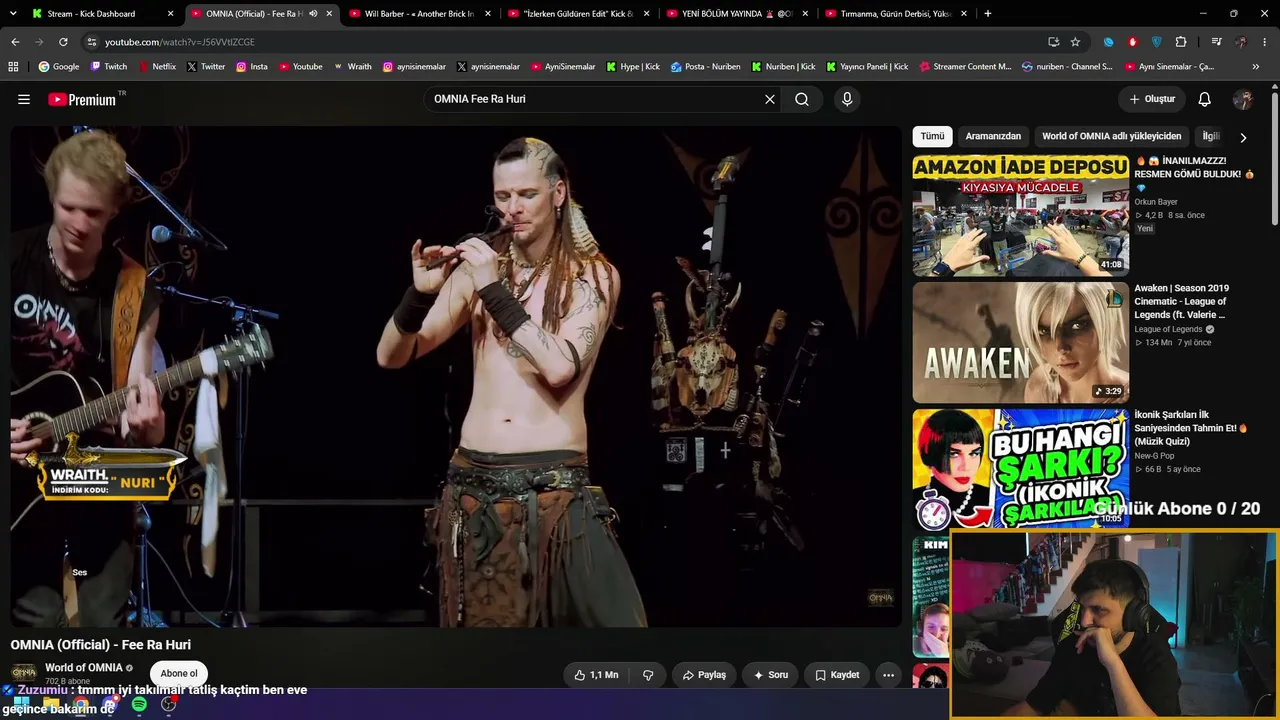This screenshot has width=1280, height=720.
Task: Open the Bu Hangi Şarkı quiz thumbnail
Action: (x=1020, y=469)
